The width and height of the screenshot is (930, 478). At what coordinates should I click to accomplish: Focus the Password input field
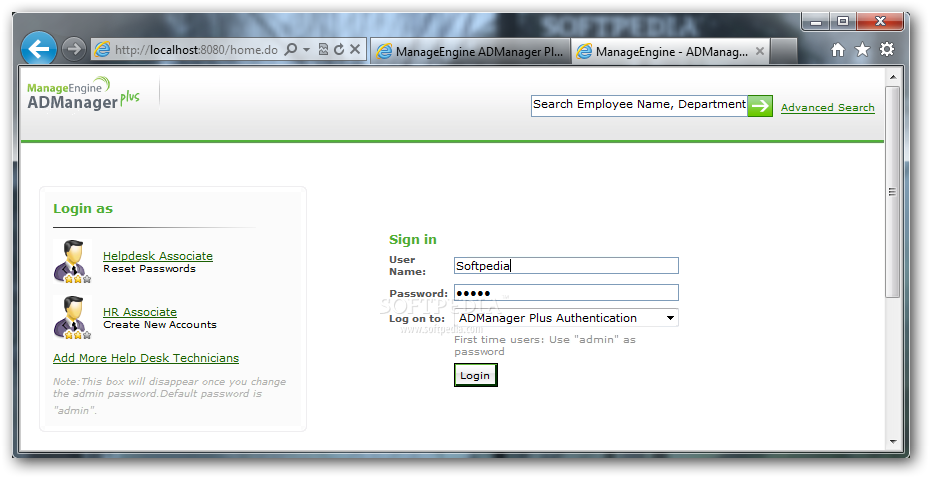pos(566,293)
